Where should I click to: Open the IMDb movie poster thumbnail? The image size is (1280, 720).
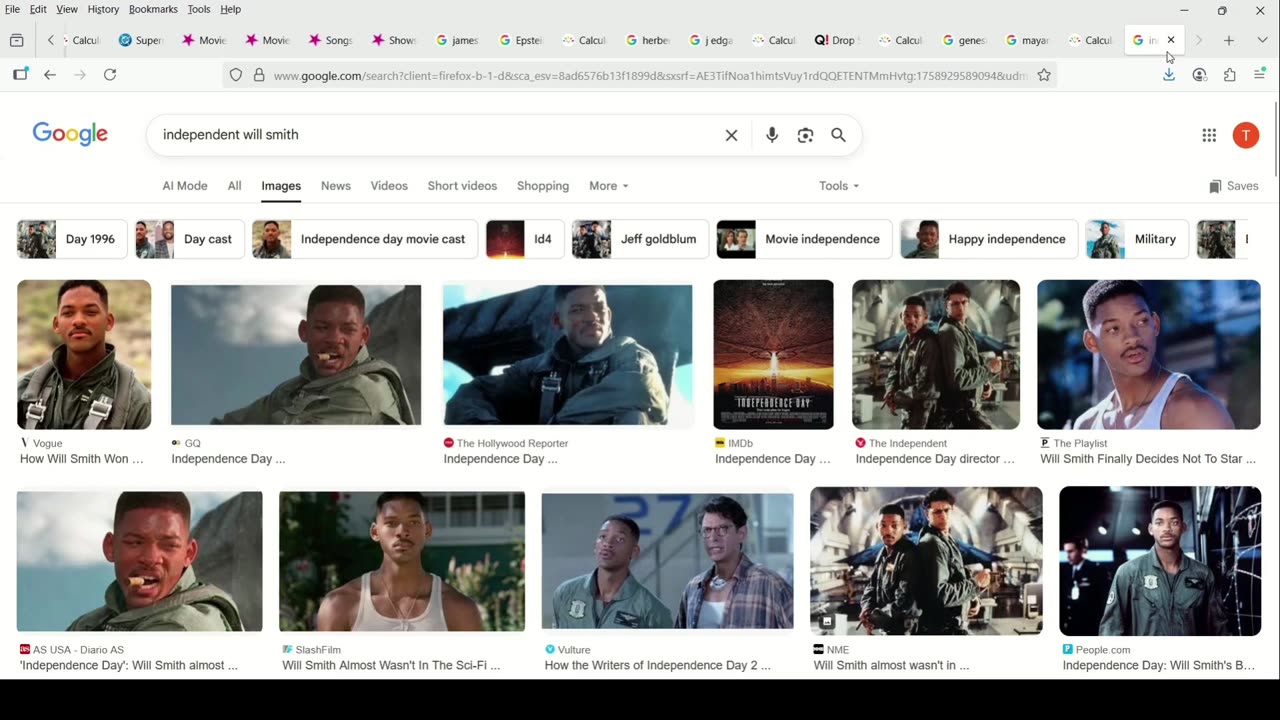click(773, 355)
